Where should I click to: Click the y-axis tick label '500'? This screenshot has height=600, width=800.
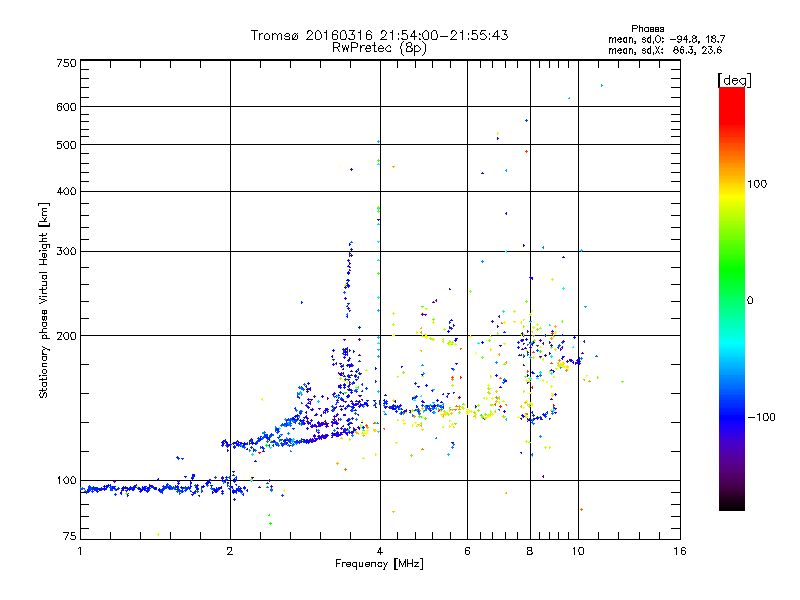pos(66,145)
